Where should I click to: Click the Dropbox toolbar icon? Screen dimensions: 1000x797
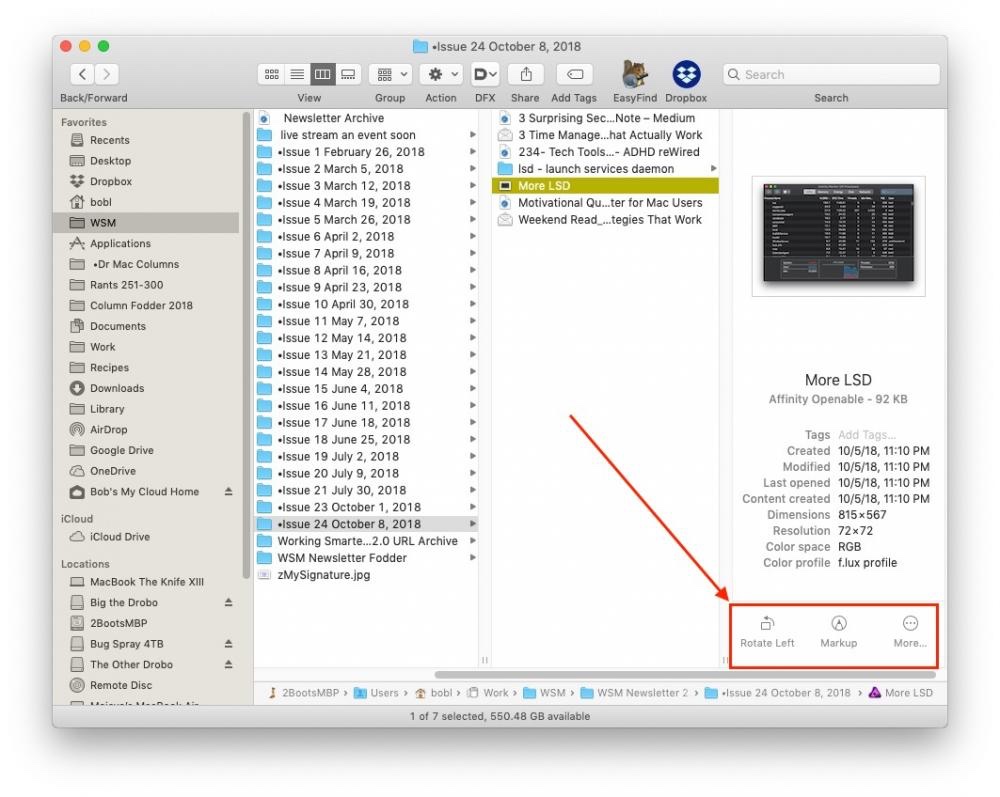tap(685, 75)
